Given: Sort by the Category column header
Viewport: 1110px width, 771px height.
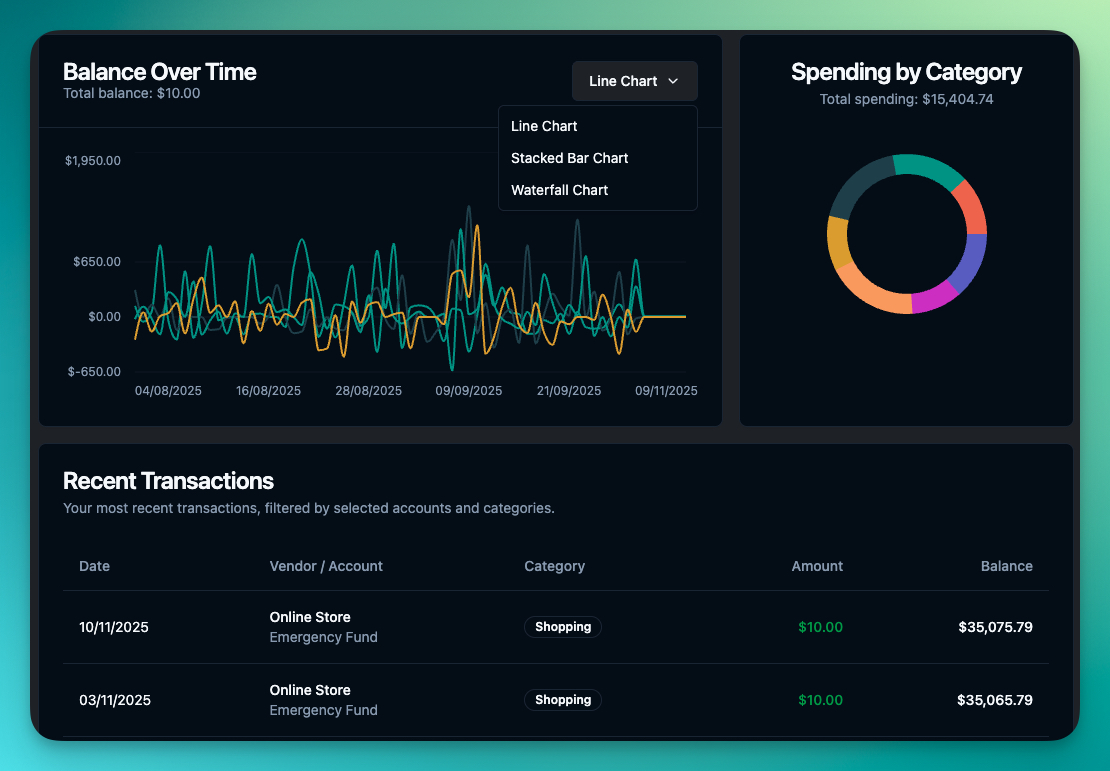Looking at the screenshot, I should pos(554,566).
